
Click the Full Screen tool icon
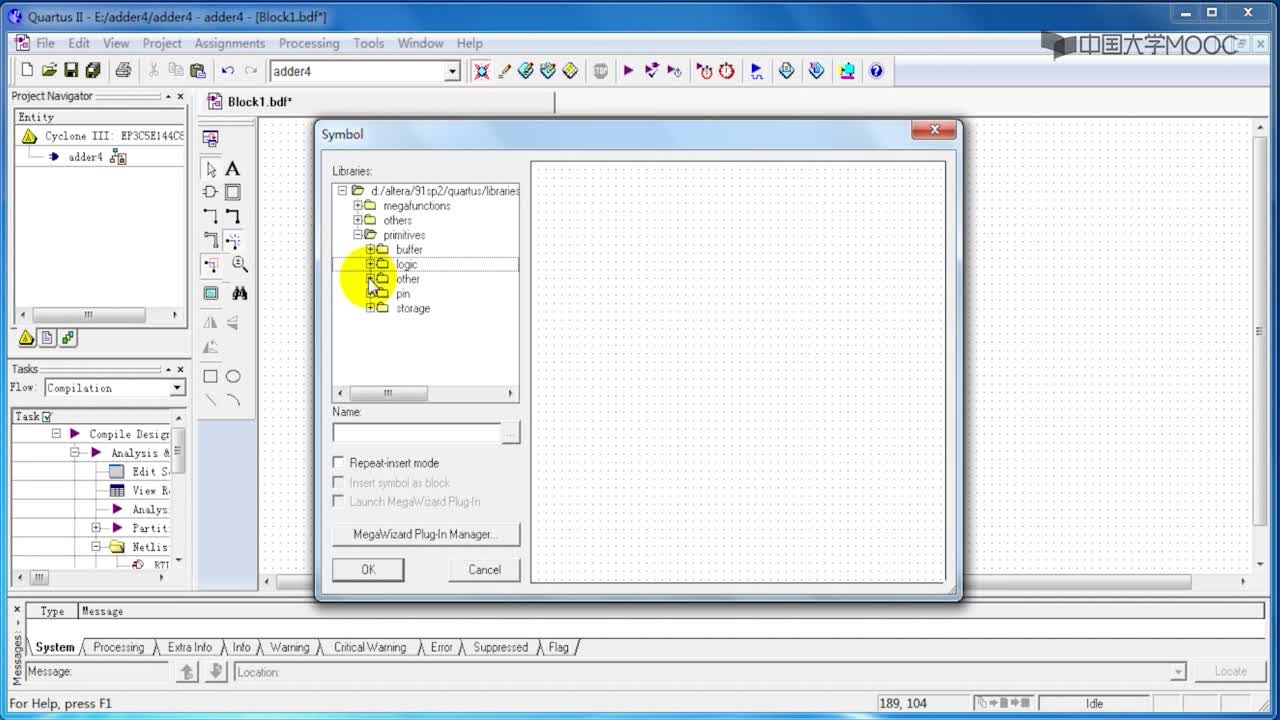coord(210,293)
